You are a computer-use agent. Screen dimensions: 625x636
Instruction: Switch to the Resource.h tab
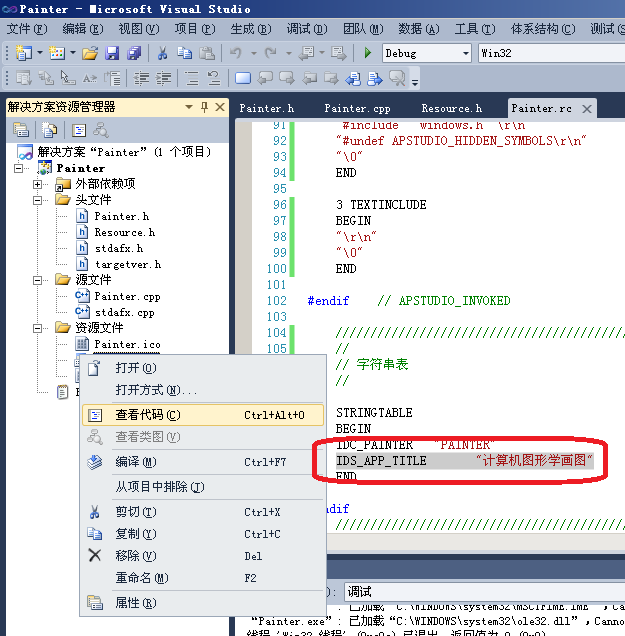point(451,109)
